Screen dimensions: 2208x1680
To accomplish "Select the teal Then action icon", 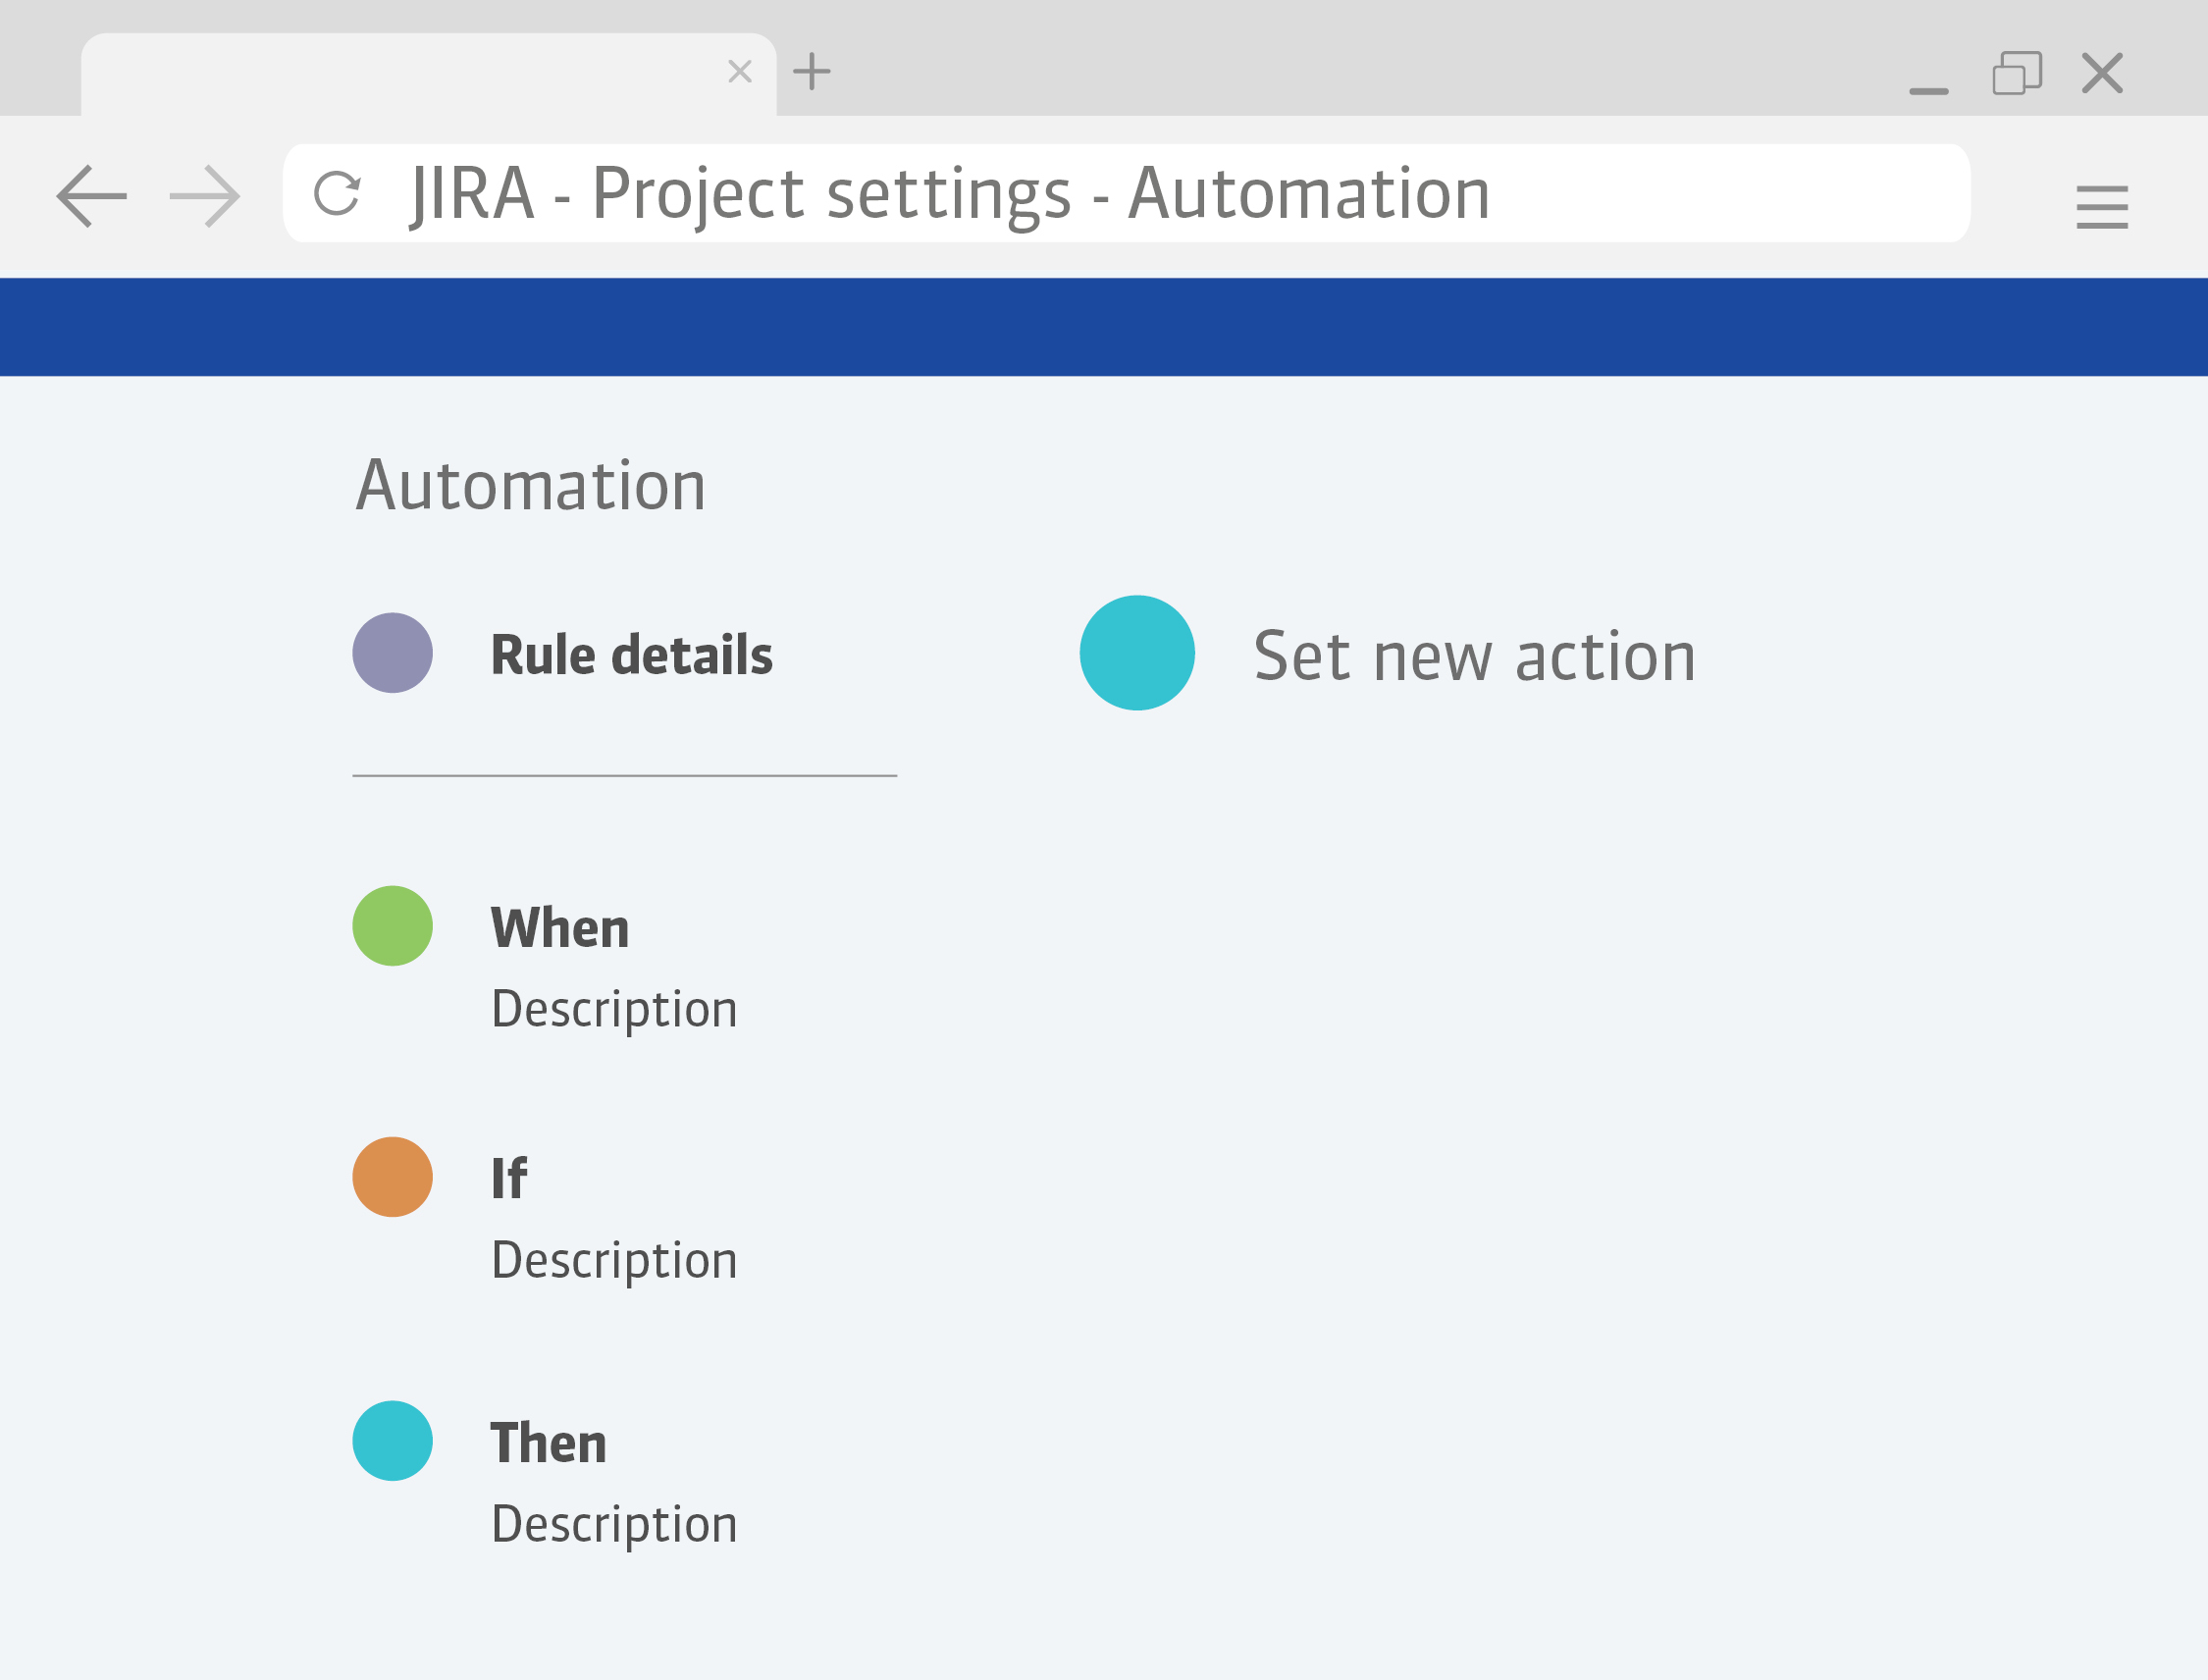I will click(x=393, y=1440).
